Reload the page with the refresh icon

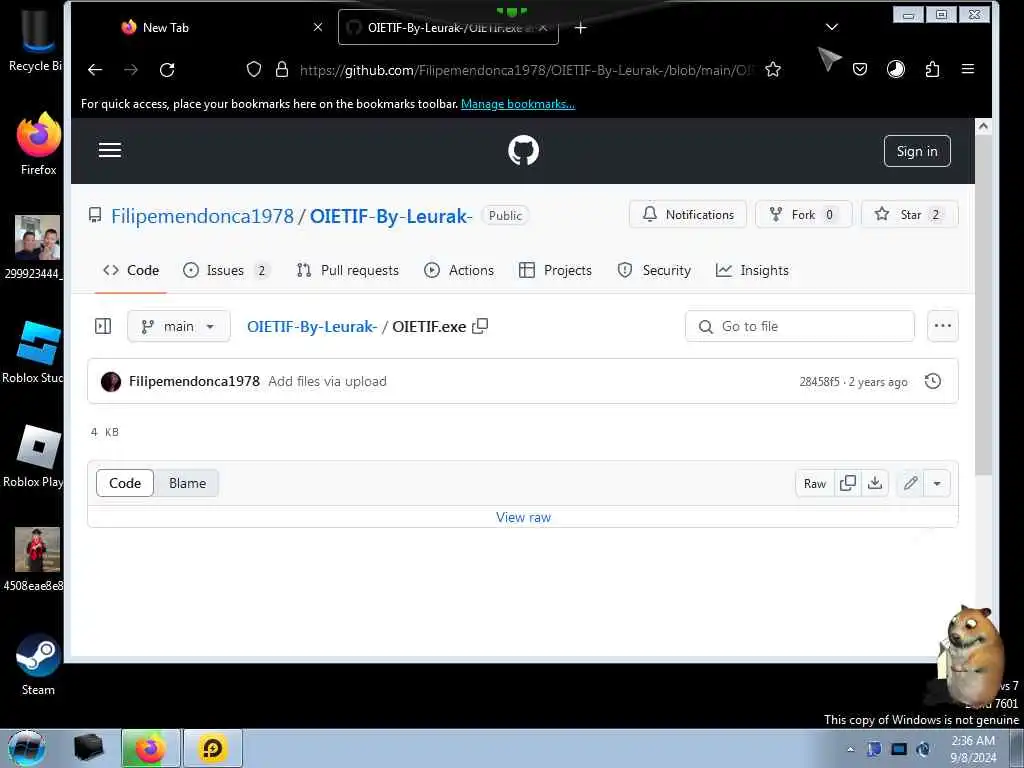point(167,70)
